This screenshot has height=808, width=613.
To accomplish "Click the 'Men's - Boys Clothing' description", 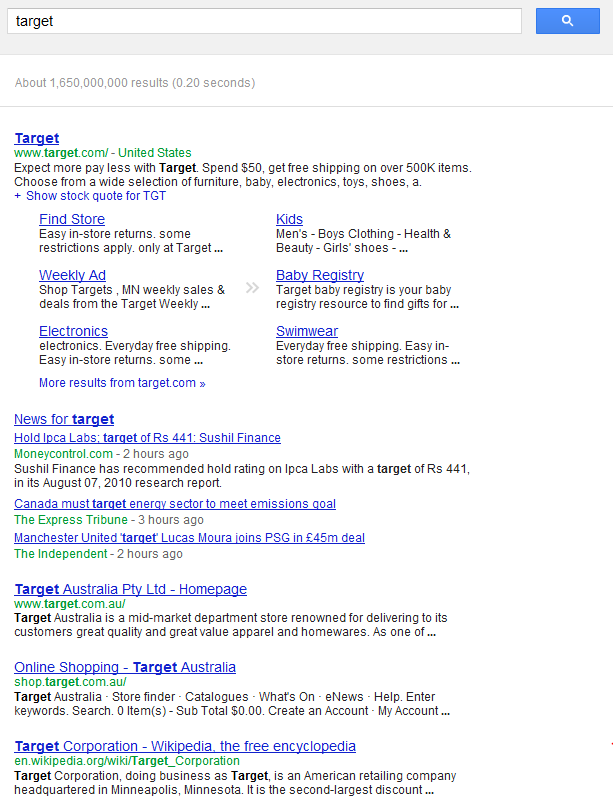I will click(x=364, y=241).
